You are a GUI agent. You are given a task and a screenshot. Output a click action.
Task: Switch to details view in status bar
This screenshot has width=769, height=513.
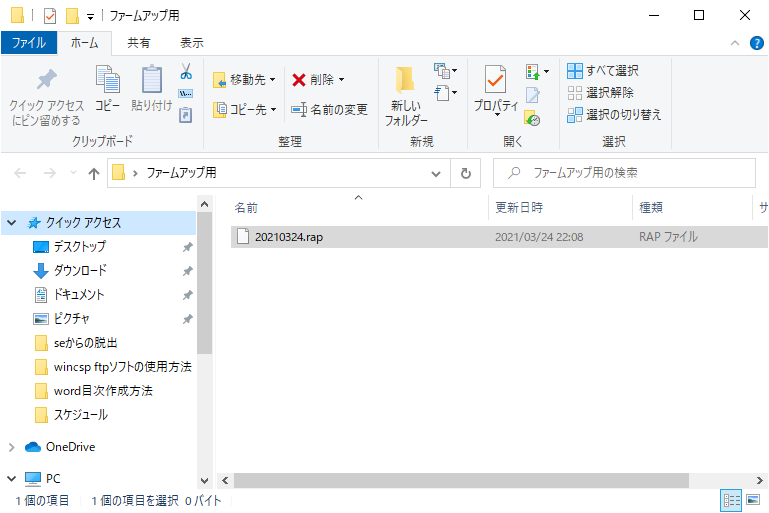coord(732,501)
